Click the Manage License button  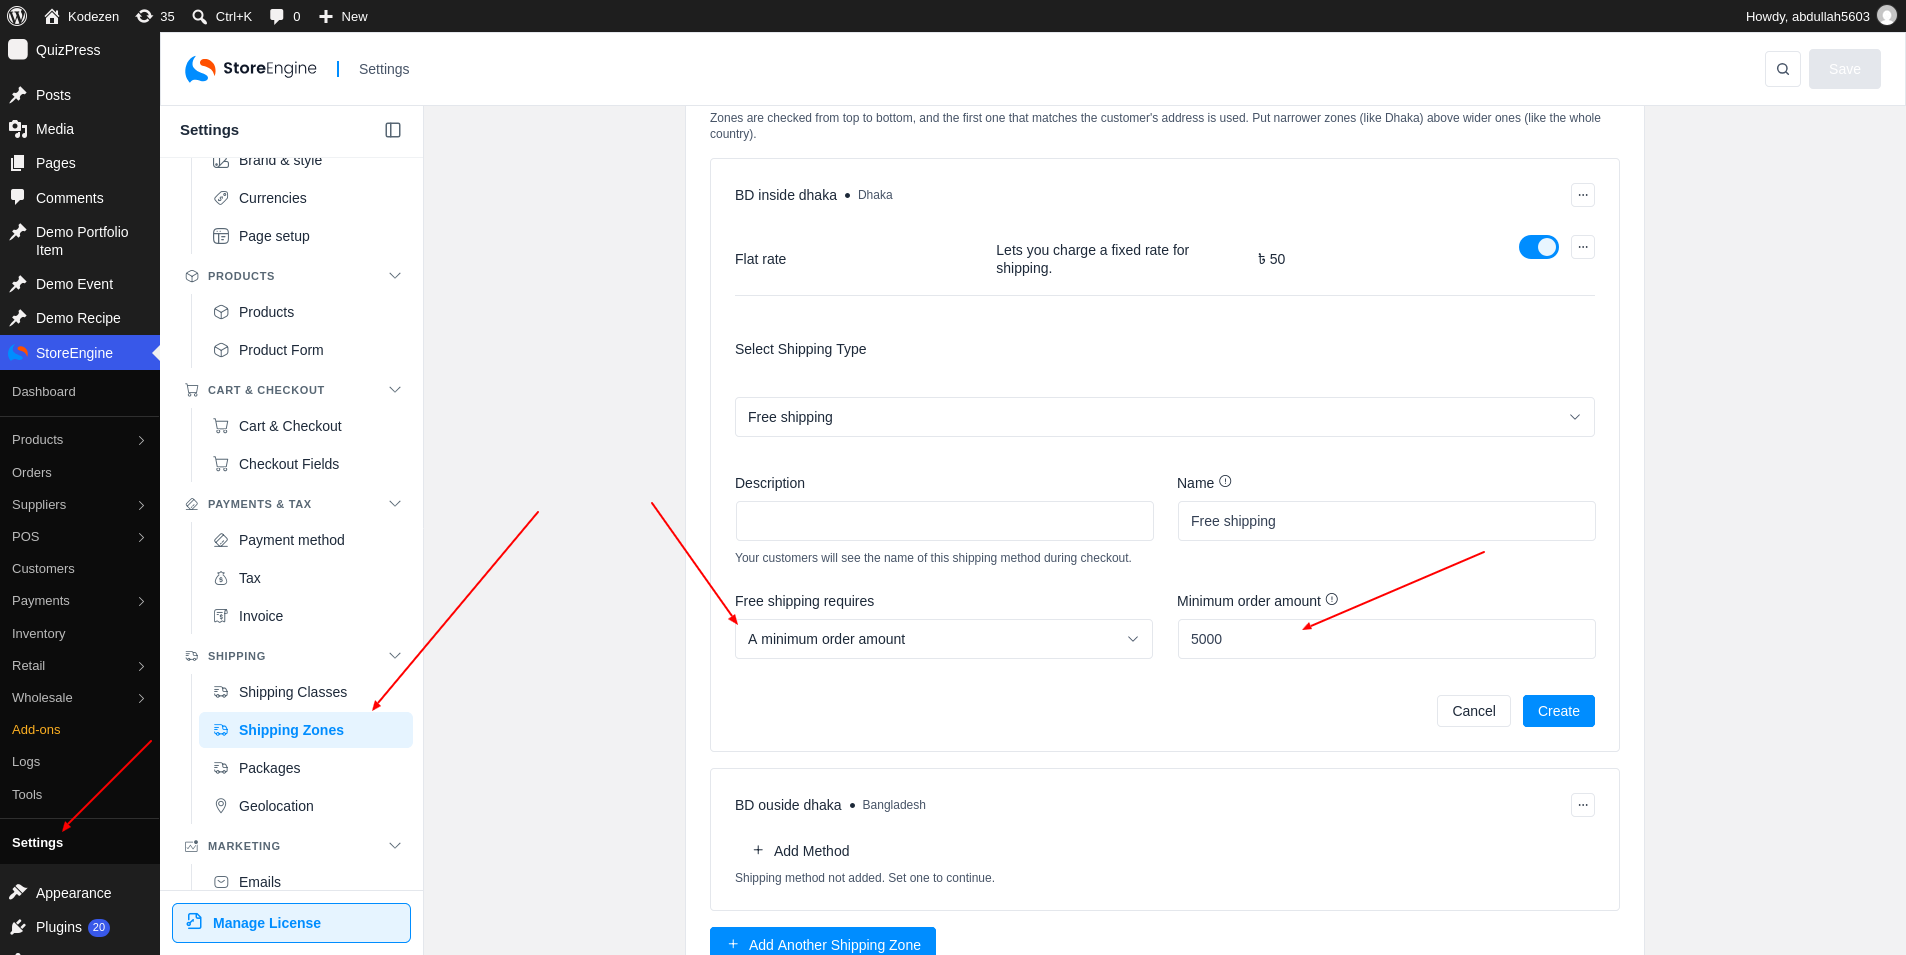tap(291, 923)
